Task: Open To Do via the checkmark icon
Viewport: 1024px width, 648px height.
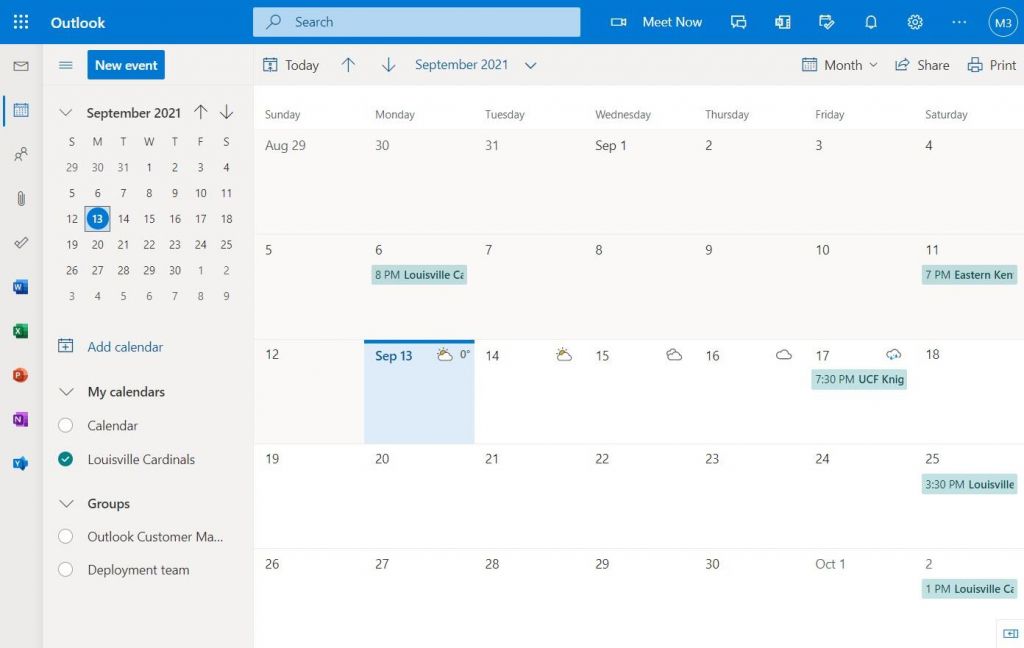Action: pos(20,243)
